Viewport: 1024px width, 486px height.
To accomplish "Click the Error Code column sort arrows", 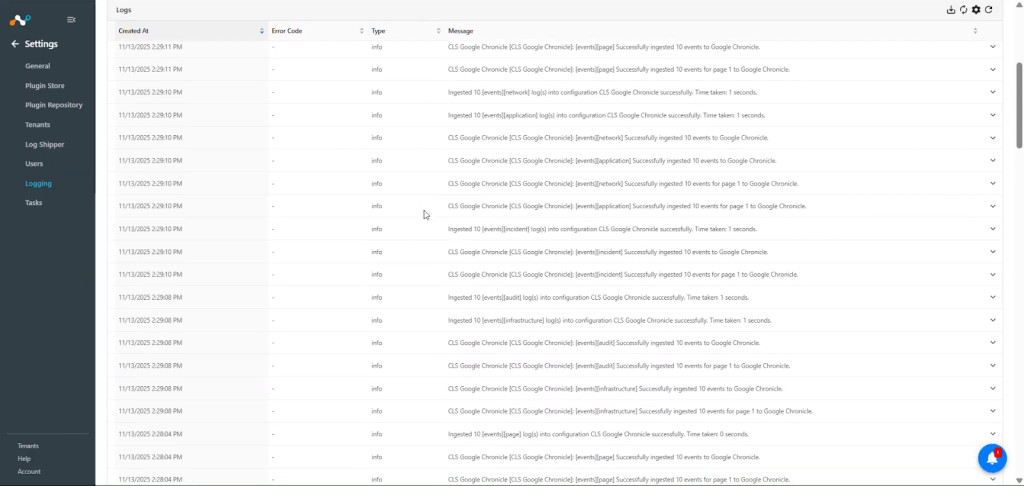I will pyautogui.click(x=361, y=31).
